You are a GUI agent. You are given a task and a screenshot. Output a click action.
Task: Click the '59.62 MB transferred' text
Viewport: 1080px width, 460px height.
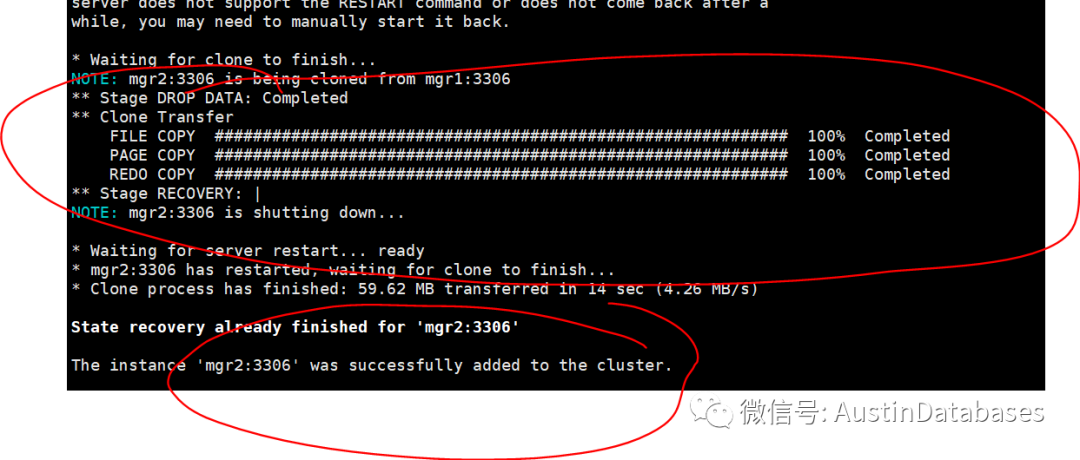[453, 289]
